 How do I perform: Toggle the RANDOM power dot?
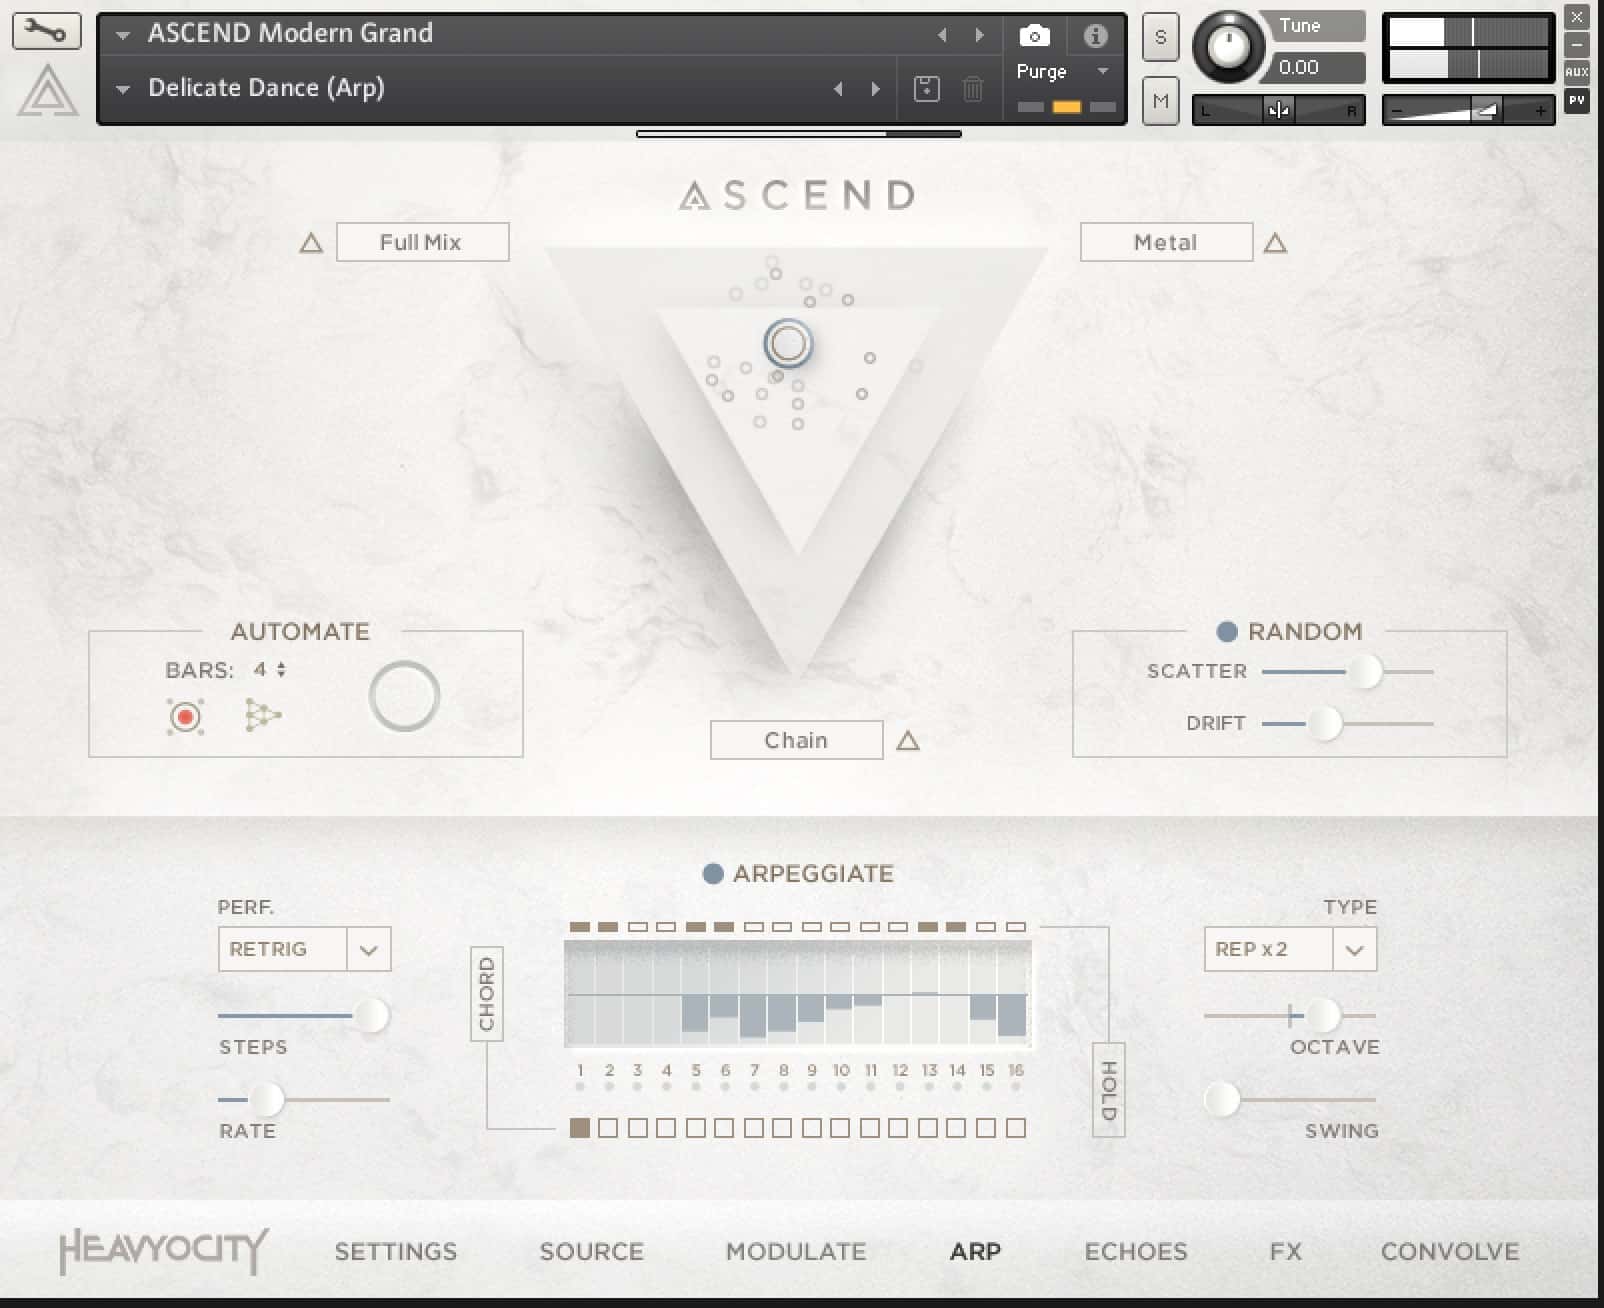point(1227,632)
